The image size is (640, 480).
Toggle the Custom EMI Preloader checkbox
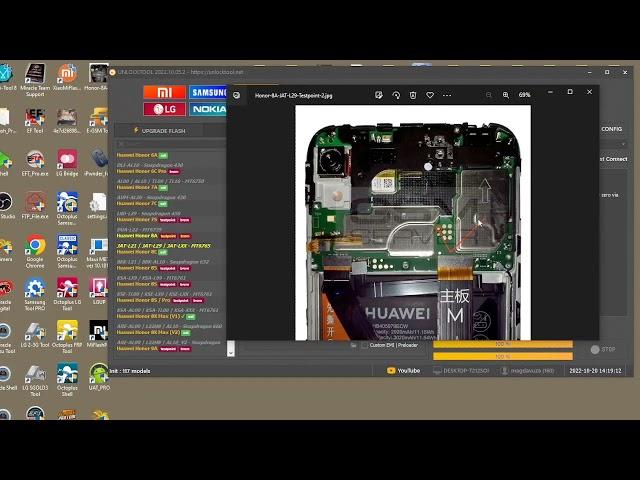point(365,345)
